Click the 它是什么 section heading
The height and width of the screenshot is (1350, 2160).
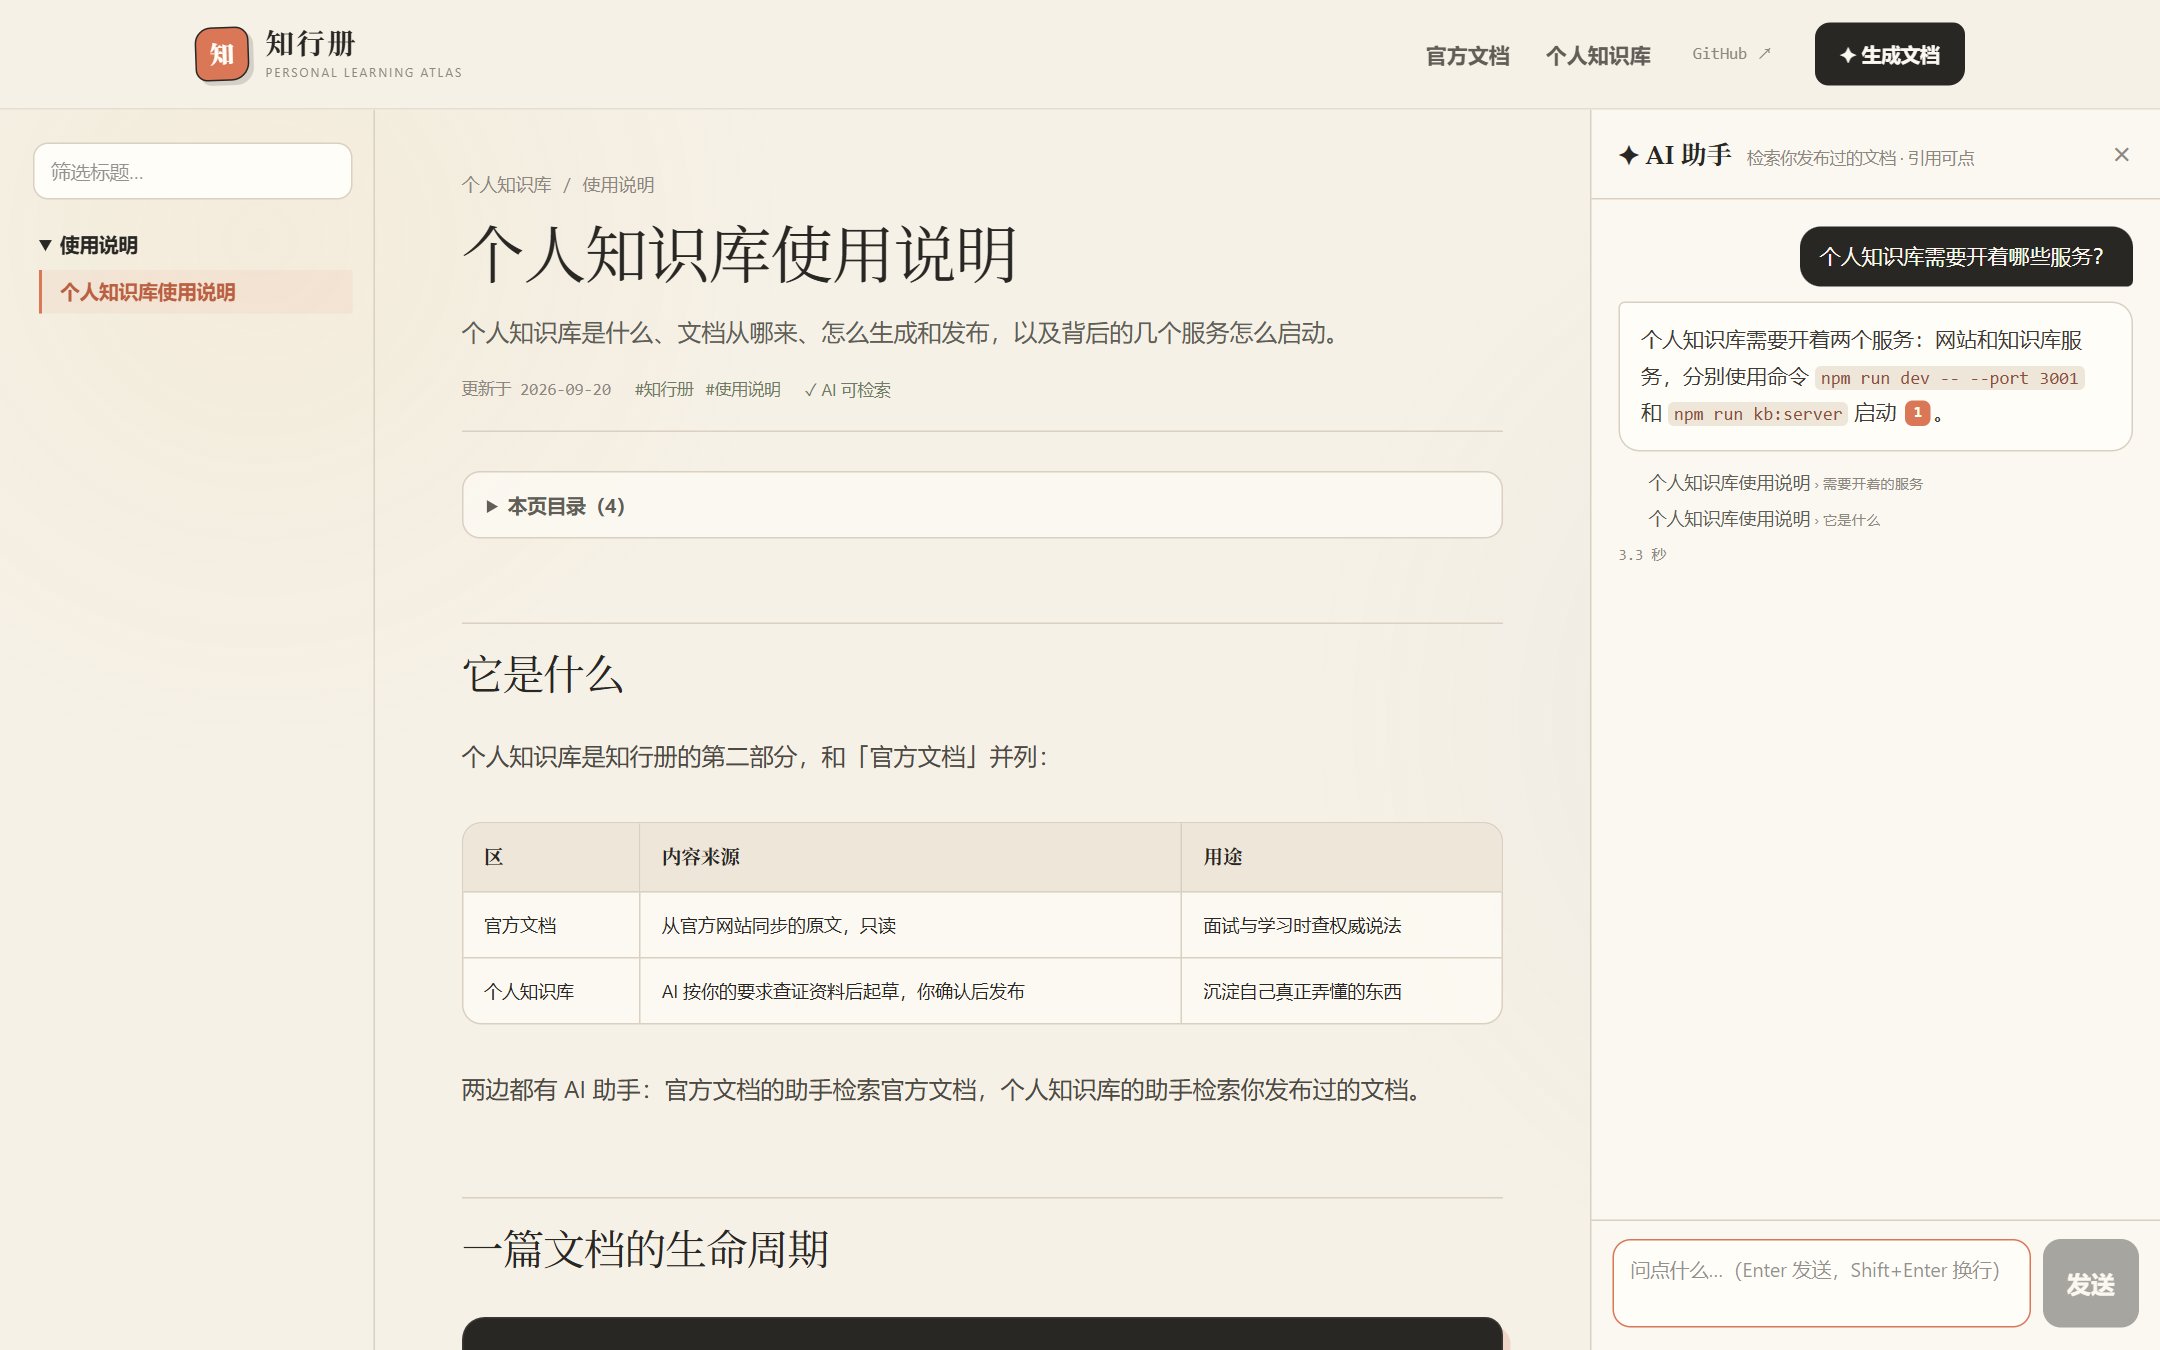pos(543,675)
